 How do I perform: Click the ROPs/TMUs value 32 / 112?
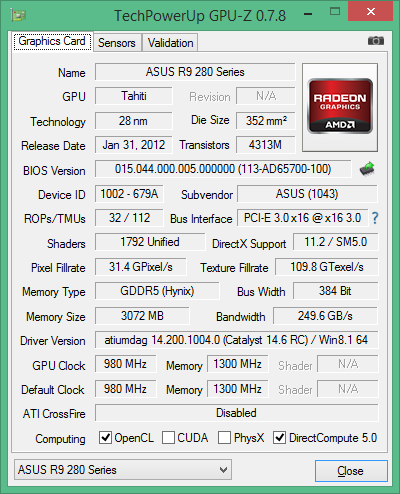tap(129, 218)
